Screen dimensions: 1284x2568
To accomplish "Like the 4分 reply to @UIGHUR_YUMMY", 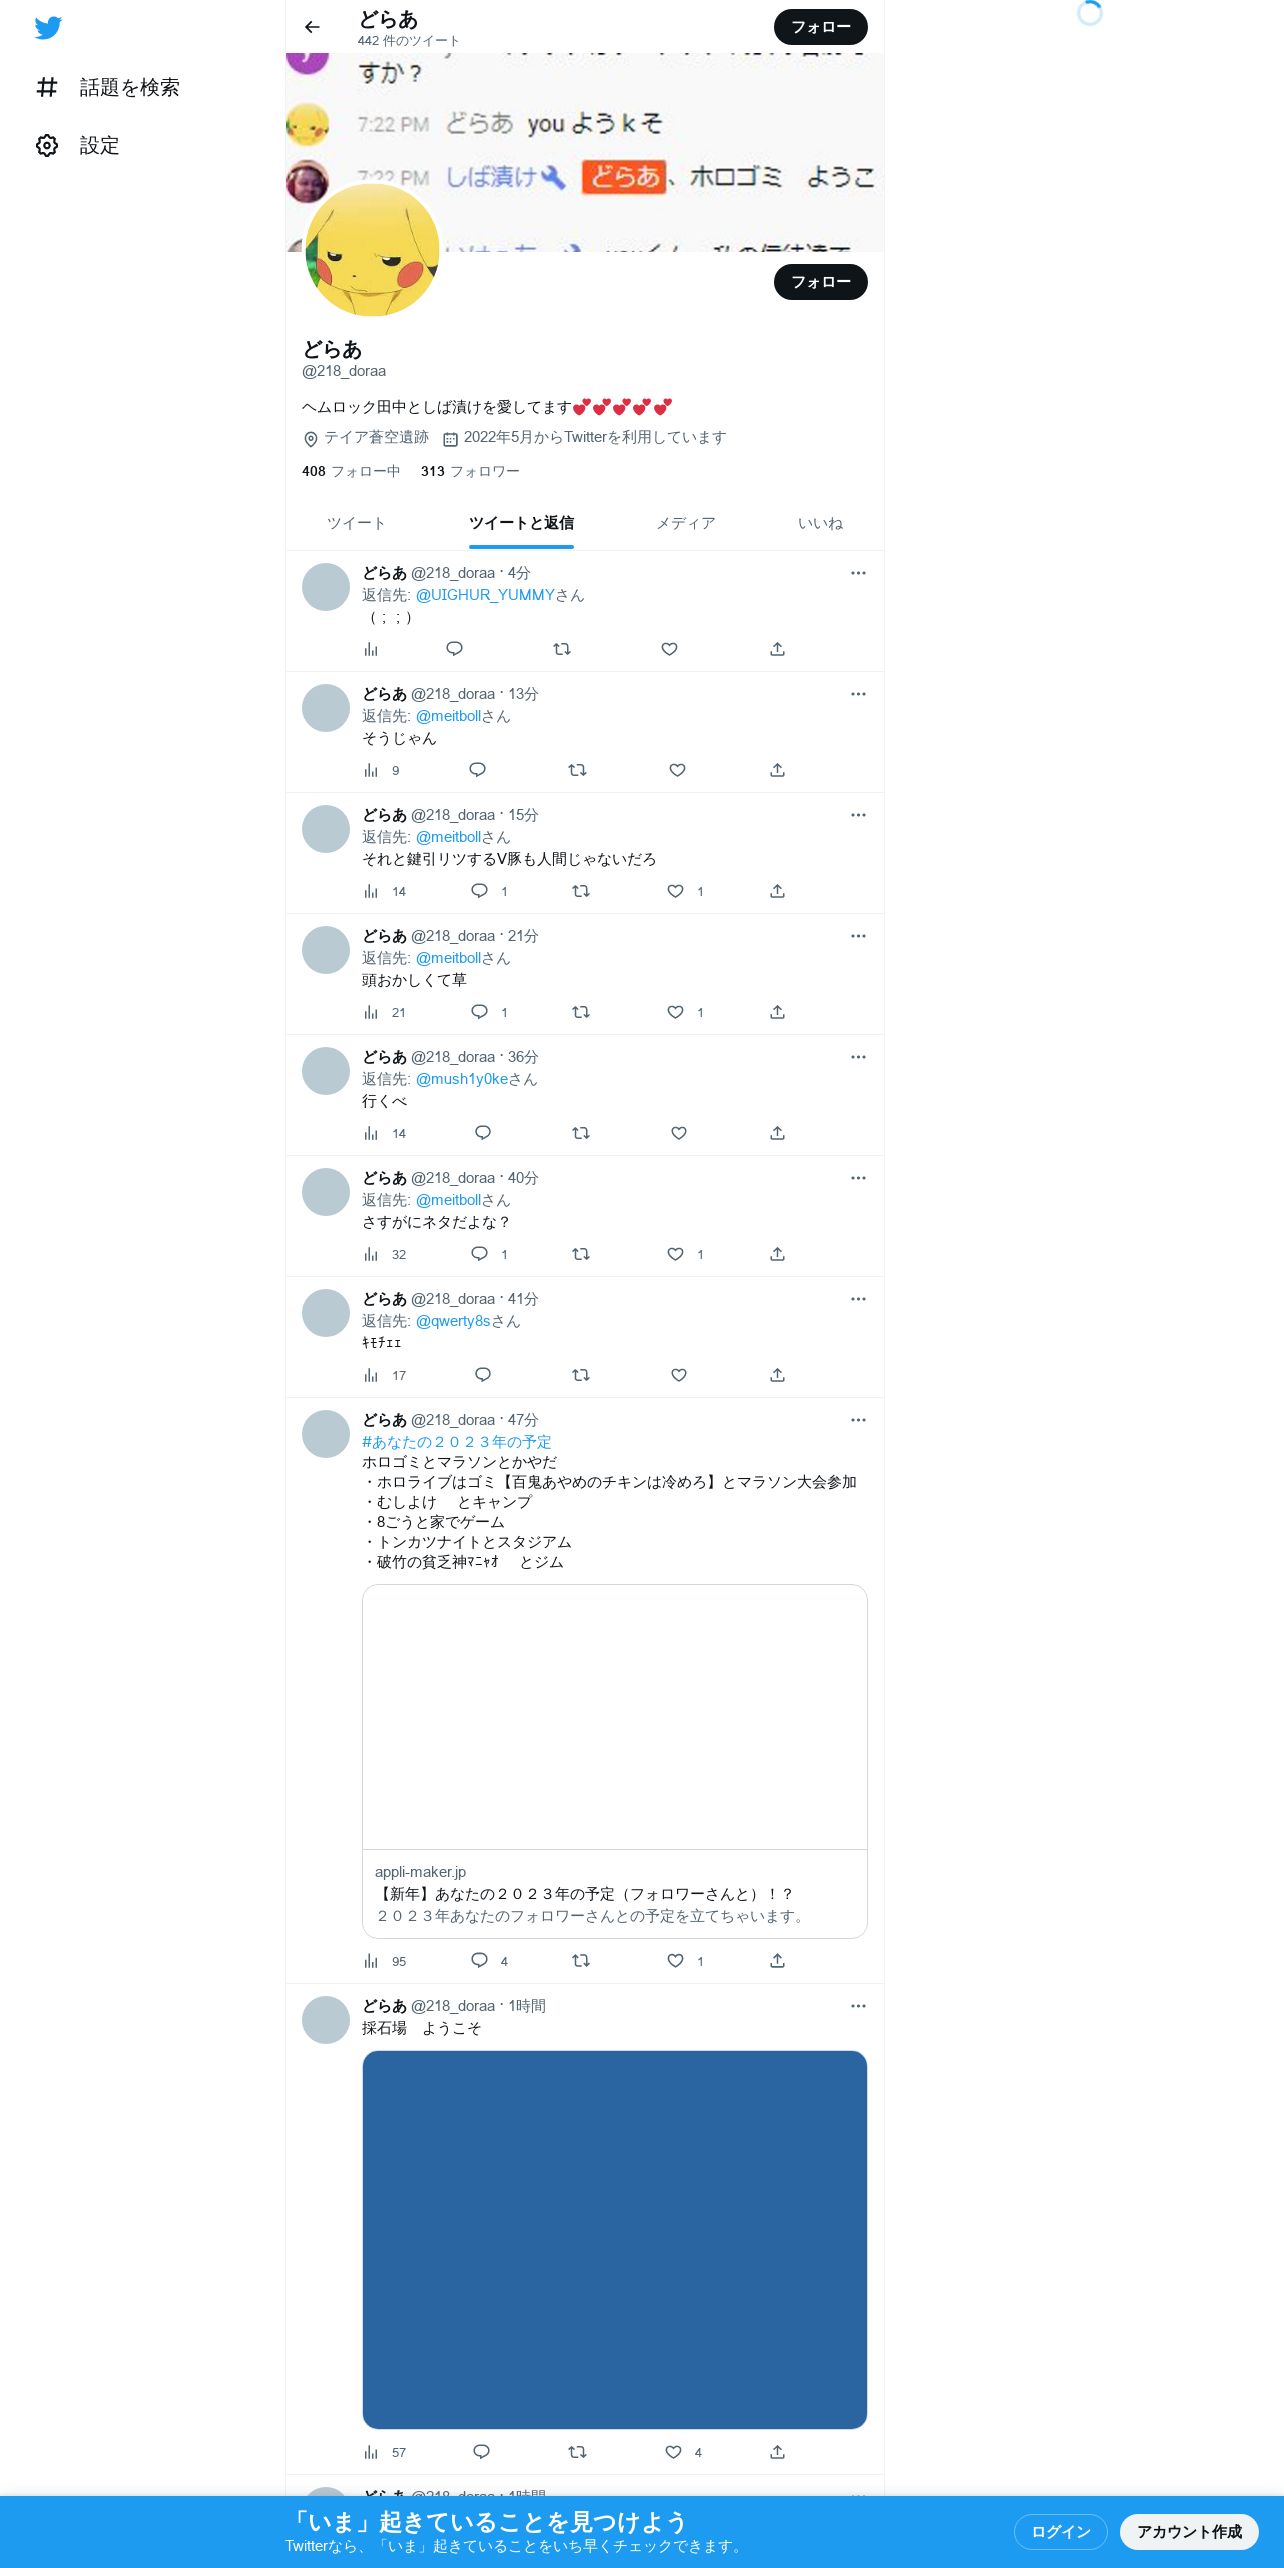I will tap(669, 649).
